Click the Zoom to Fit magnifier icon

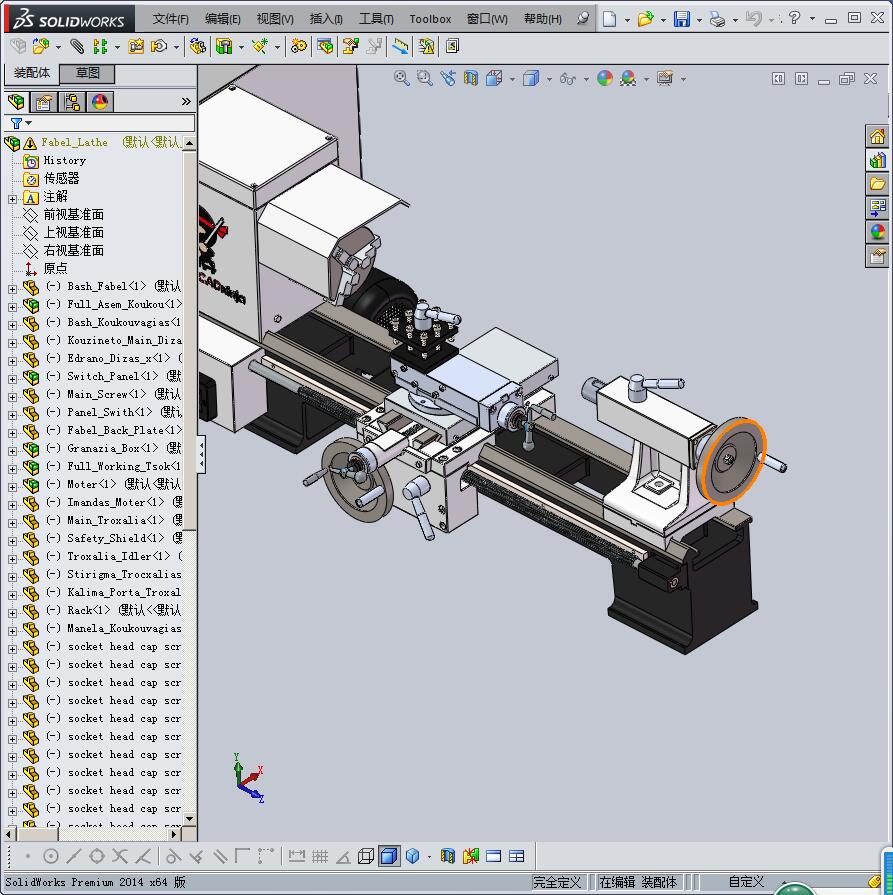point(401,78)
